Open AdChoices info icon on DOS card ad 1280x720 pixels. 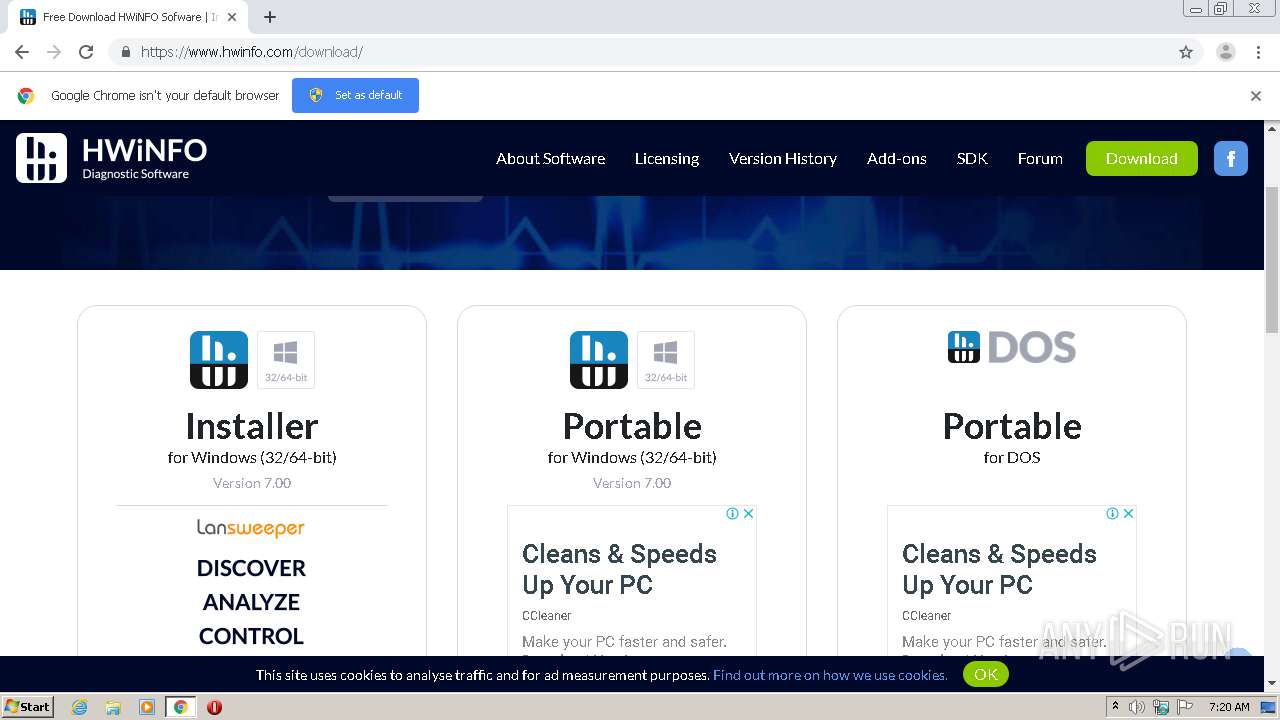point(1113,513)
